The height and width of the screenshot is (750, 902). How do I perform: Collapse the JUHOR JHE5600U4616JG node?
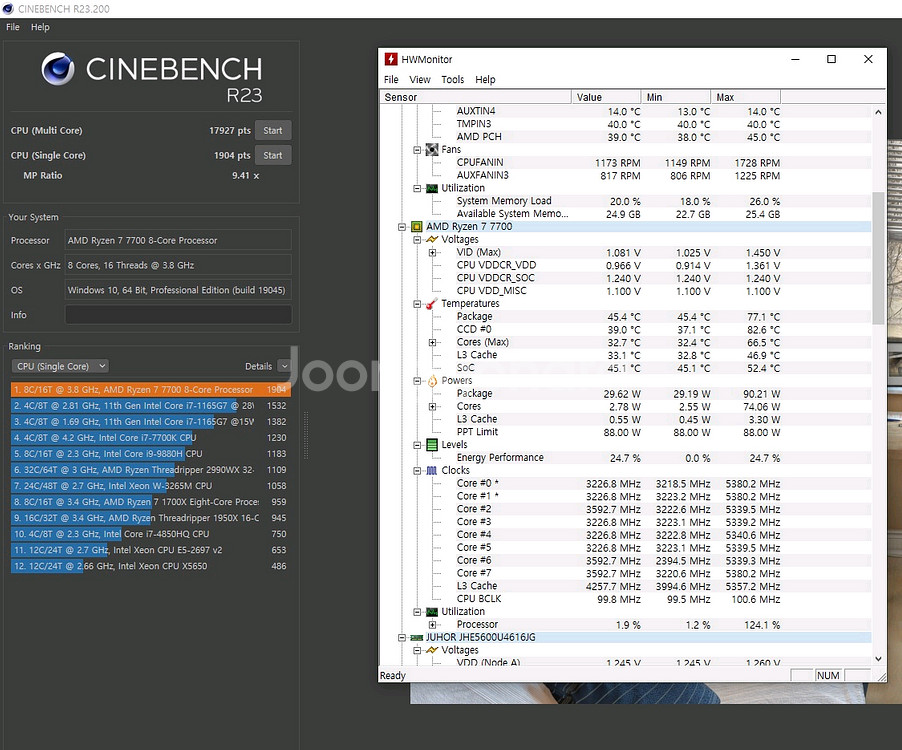tap(402, 637)
